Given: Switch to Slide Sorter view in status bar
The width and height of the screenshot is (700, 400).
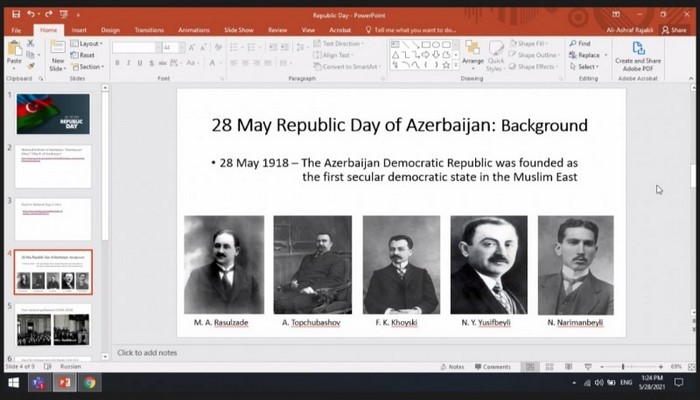Looking at the screenshot, I should pos(547,367).
